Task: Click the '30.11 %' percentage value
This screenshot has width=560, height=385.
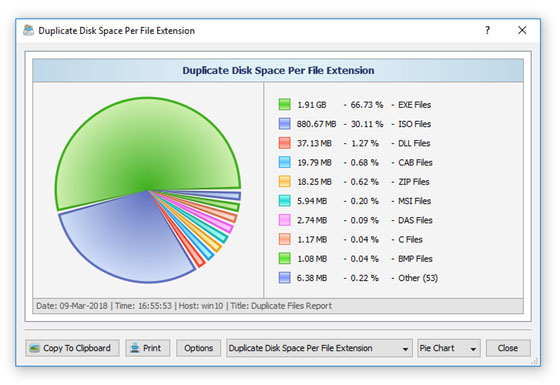Action: point(367,124)
